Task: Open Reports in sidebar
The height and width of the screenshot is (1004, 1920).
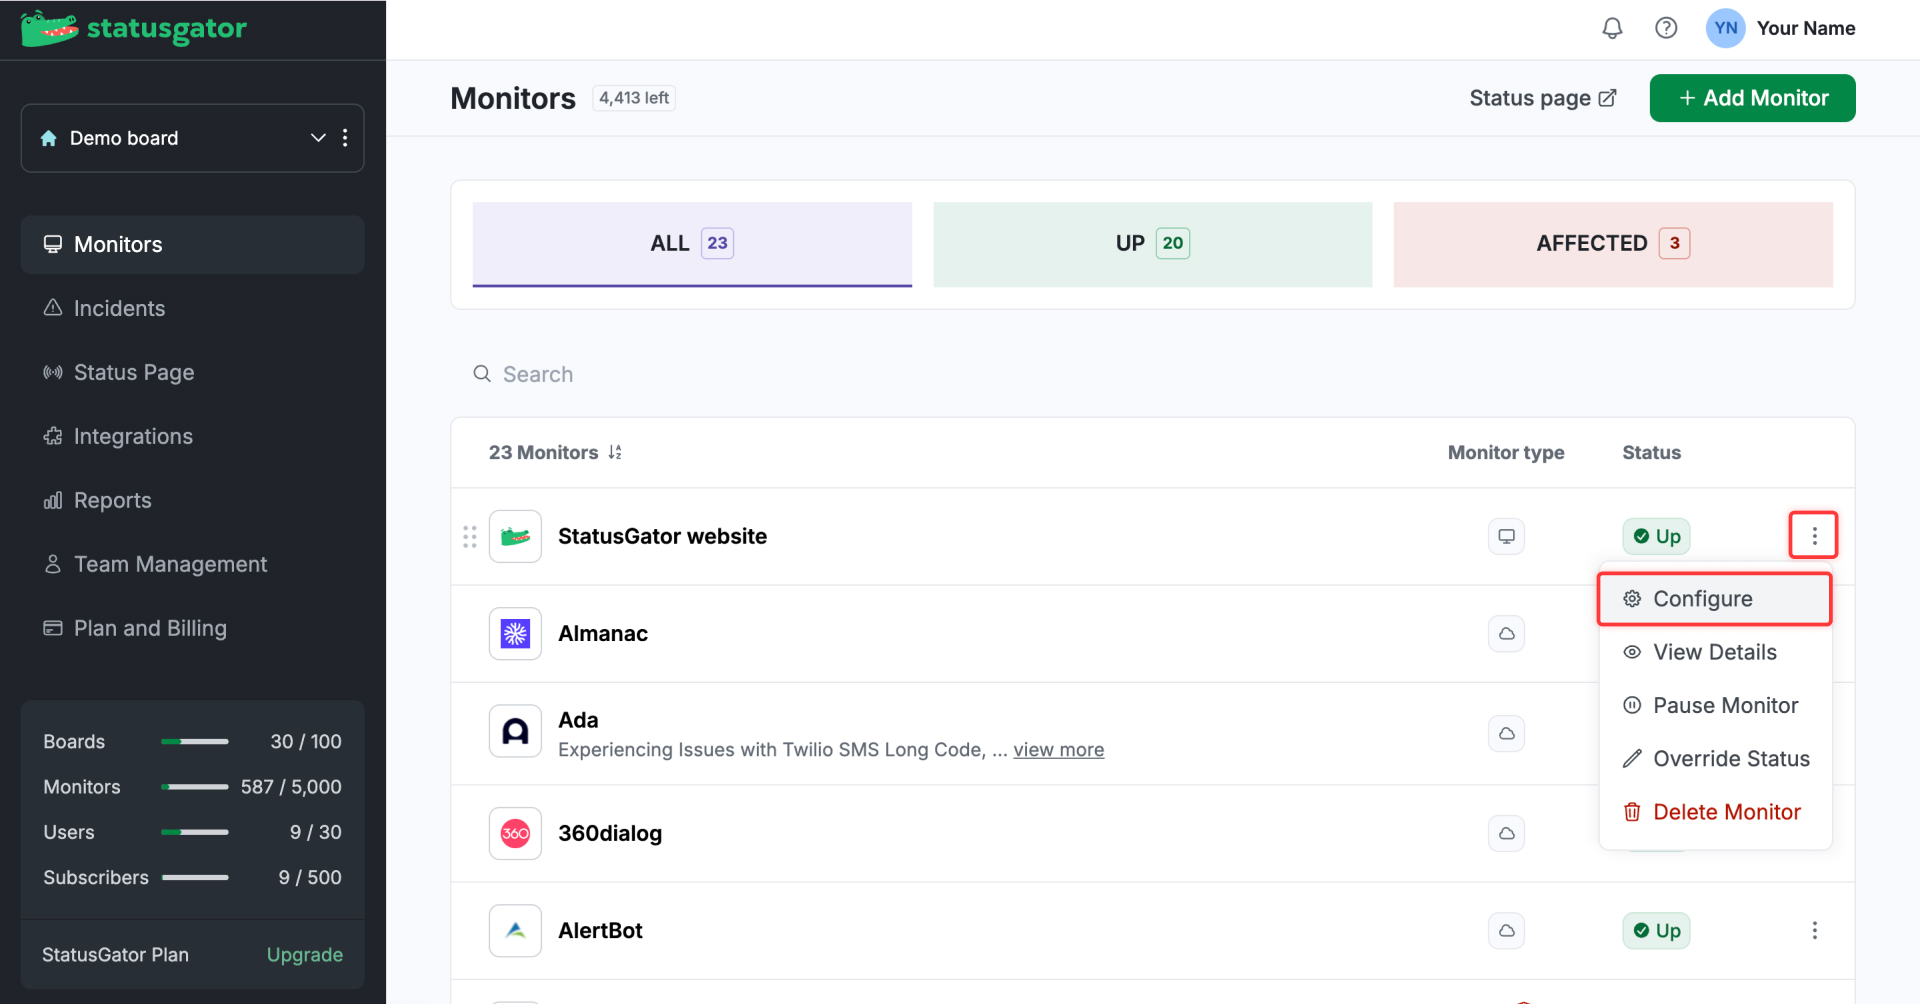Action: pyautogui.click(x=192, y=501)
